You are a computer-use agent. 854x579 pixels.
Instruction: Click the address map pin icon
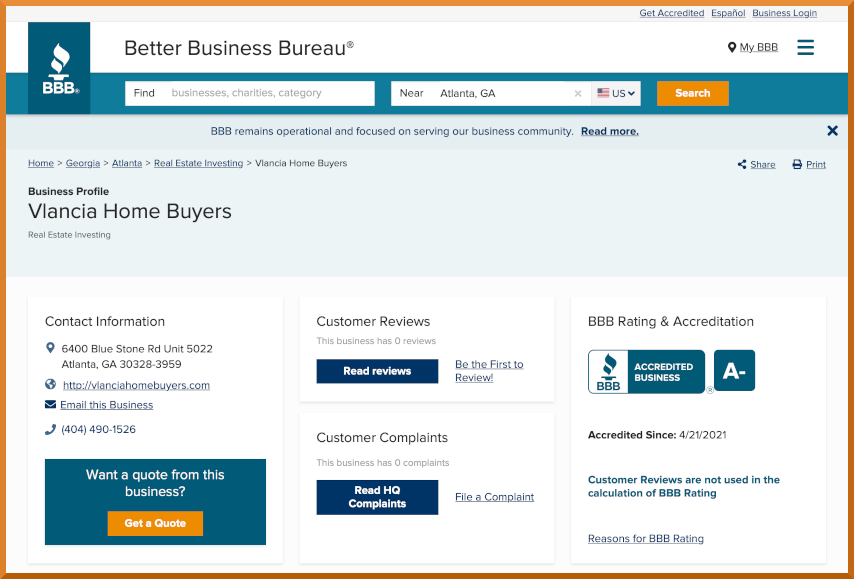(50, 348)
